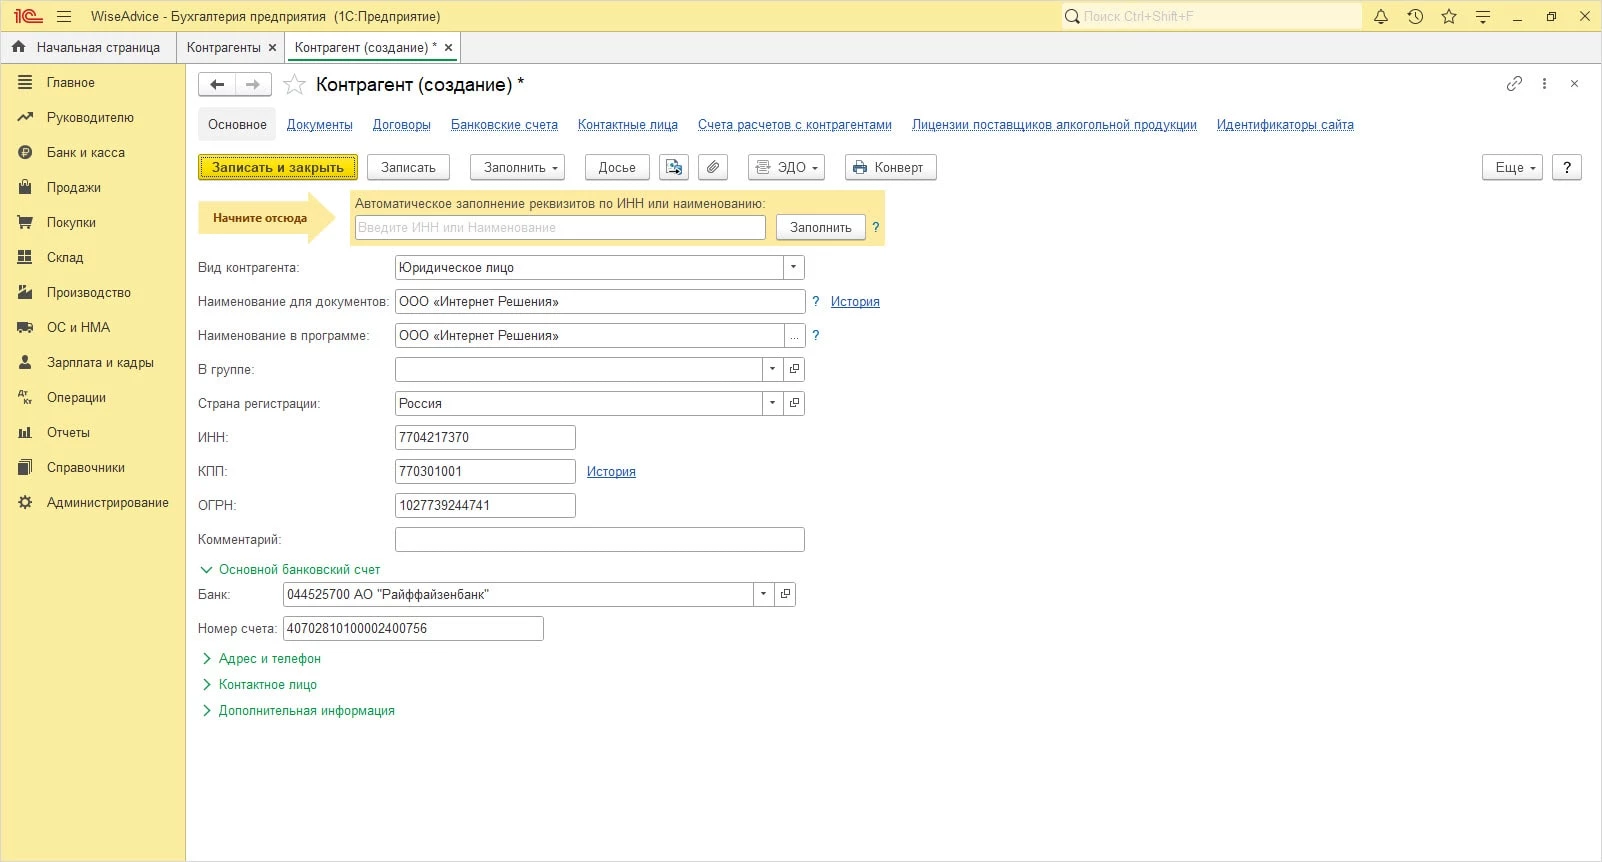
Task: Open Продажи section in the sidebar
Action: pos(73,187)
